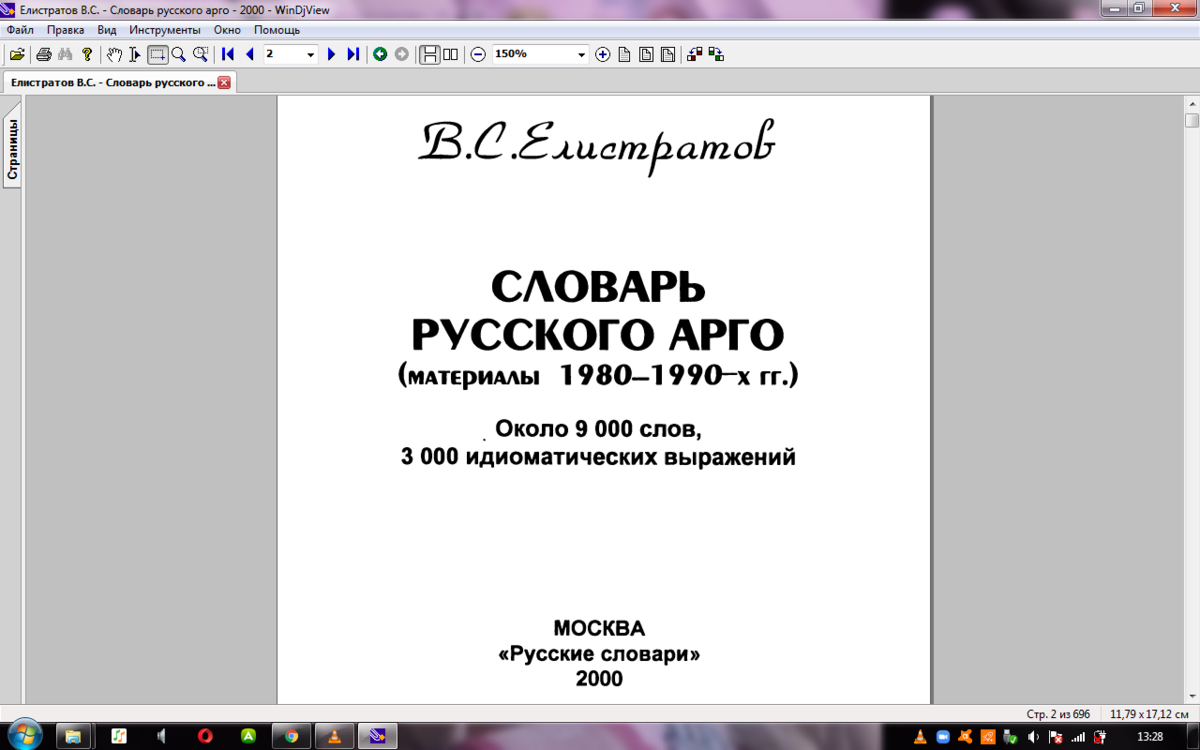Click the Fit page icon
Viewport: 1200px width, 750px height.
tap(646, 54)
